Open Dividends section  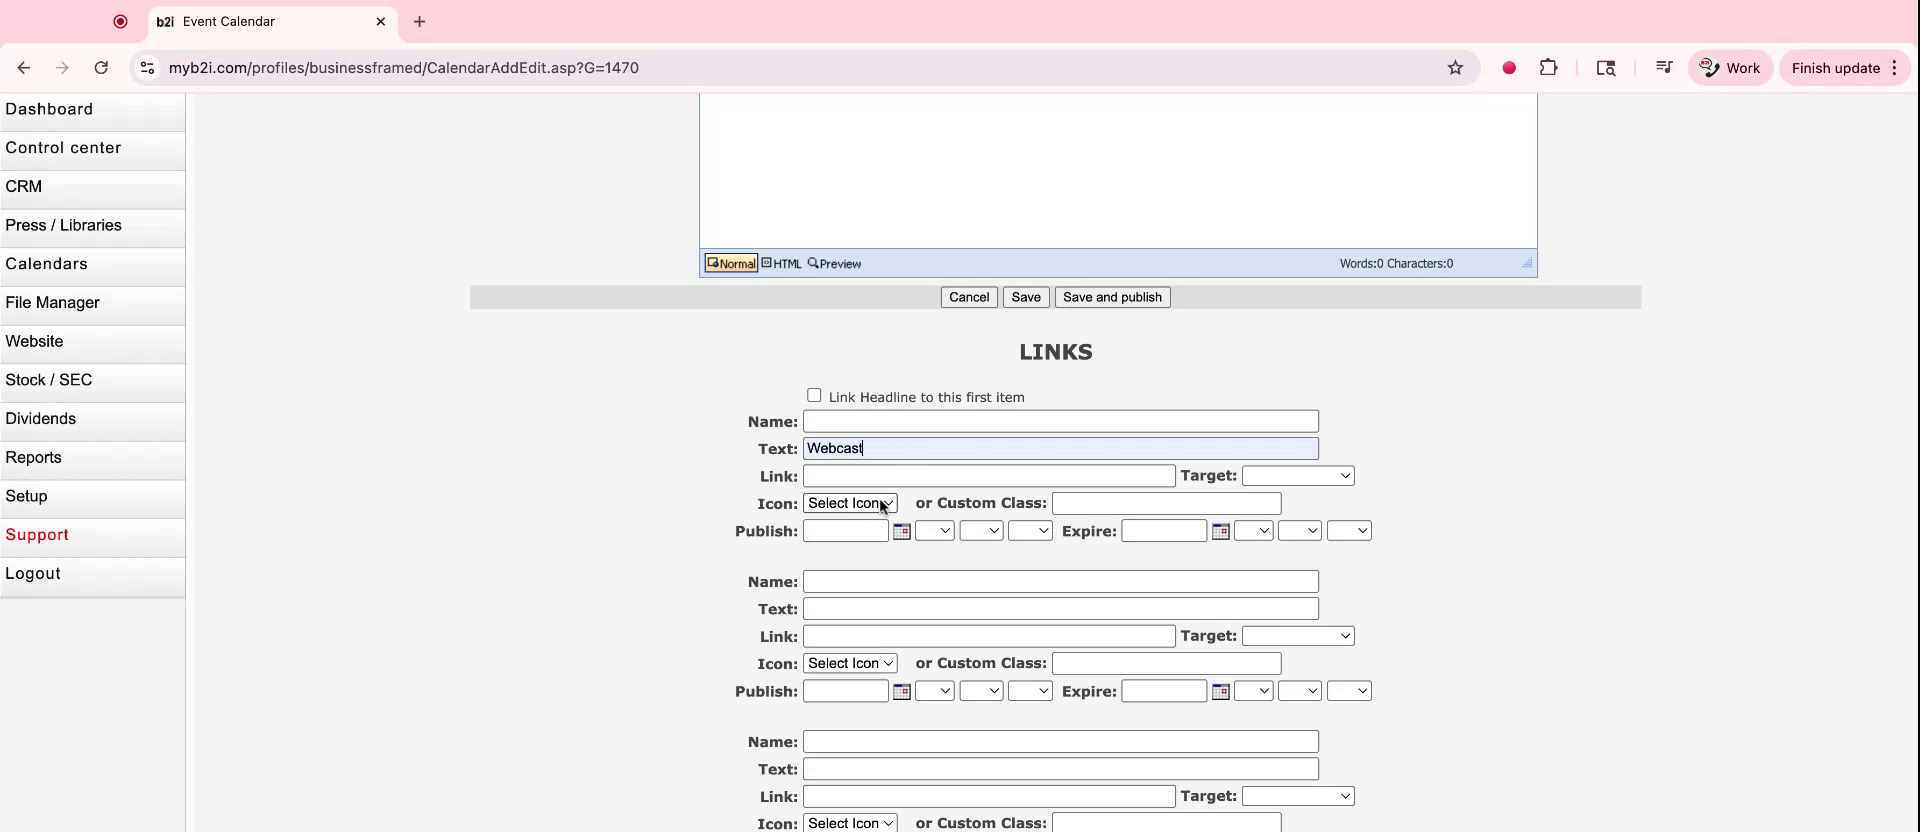[92, 419]
